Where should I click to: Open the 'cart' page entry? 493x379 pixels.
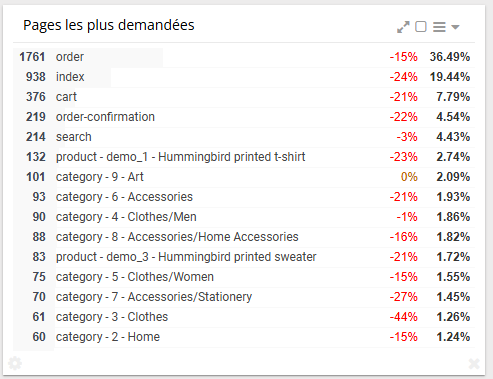(244, 97)
